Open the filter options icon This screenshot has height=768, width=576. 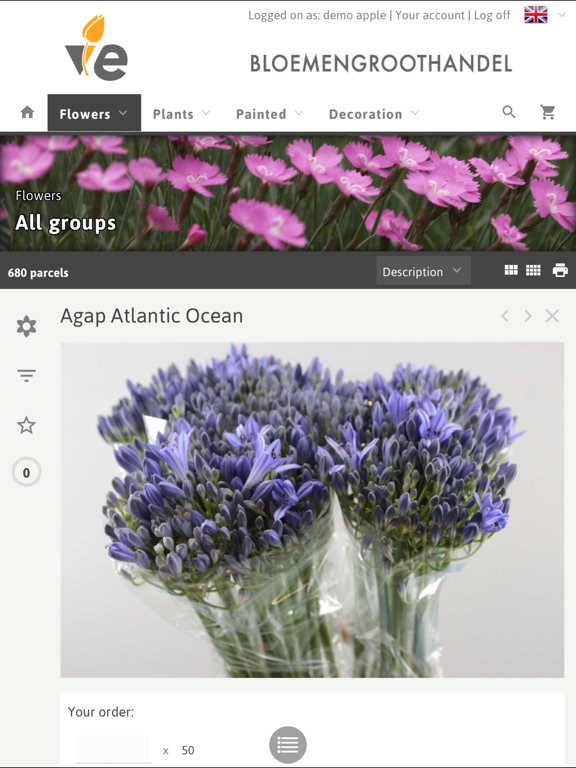26,376
